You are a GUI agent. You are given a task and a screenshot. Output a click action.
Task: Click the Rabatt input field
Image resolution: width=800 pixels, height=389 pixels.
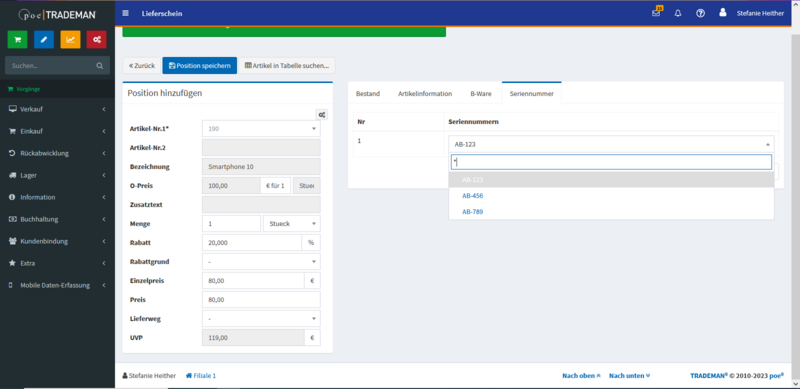point(252,243)
